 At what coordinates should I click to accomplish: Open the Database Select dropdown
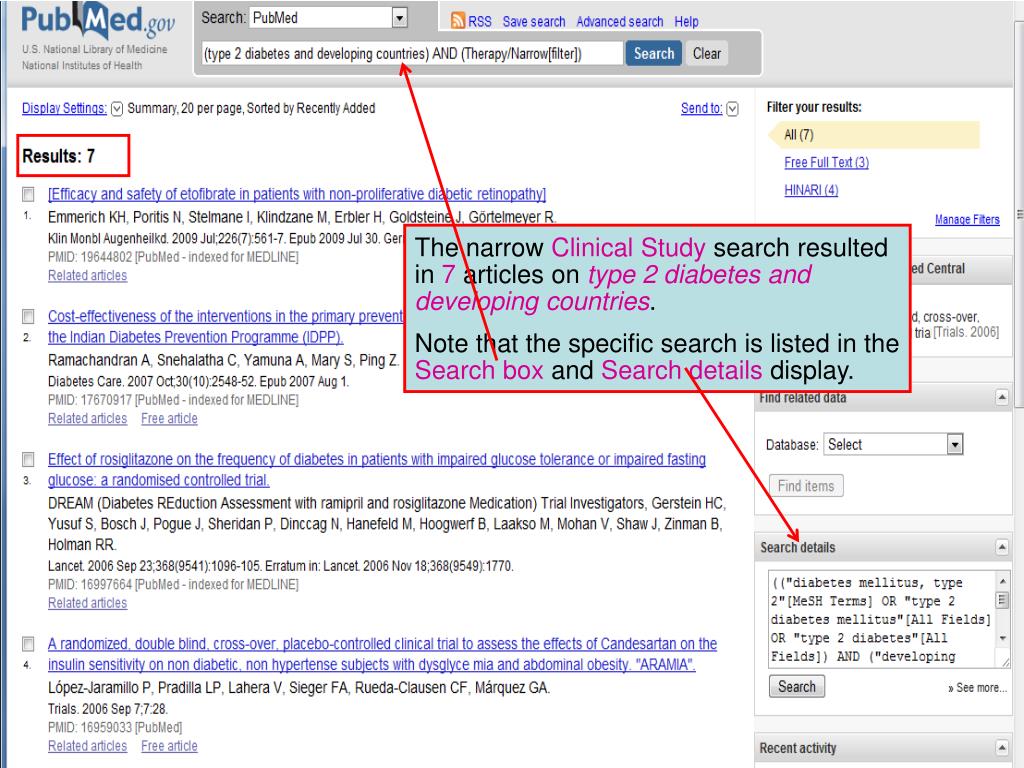click(893, 445)
